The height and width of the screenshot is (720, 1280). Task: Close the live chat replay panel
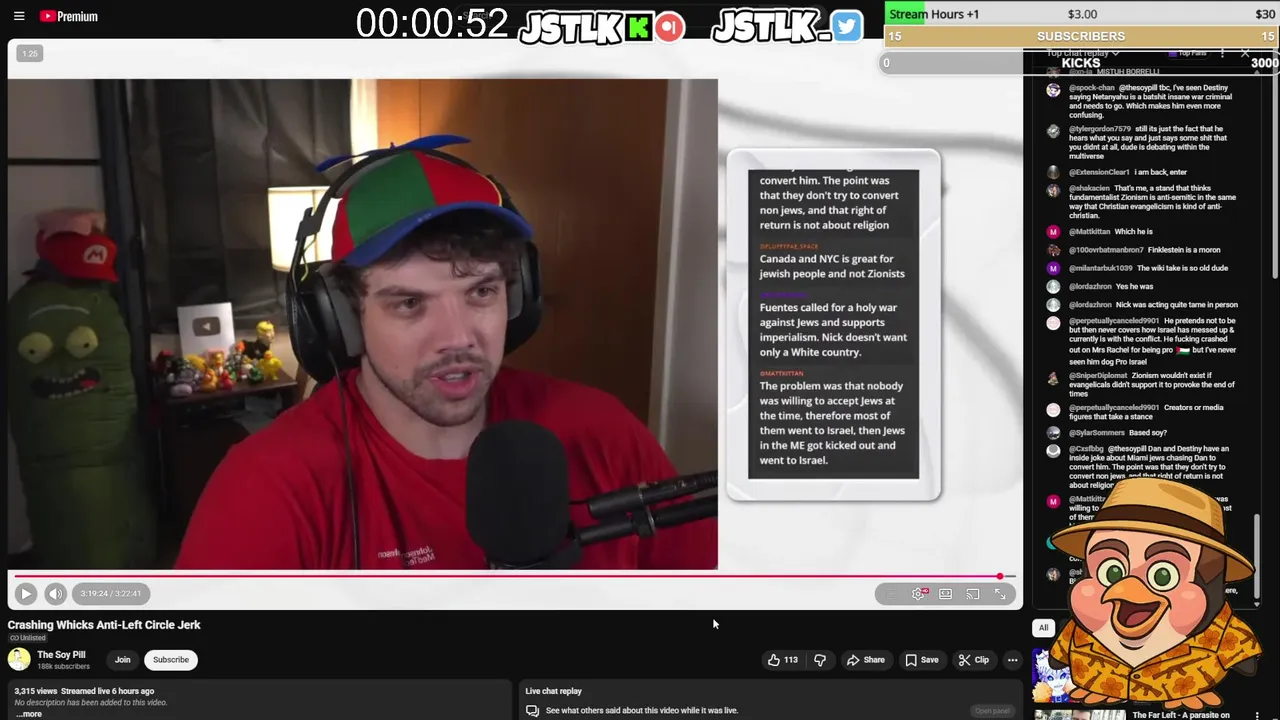tap(1245, 53)
